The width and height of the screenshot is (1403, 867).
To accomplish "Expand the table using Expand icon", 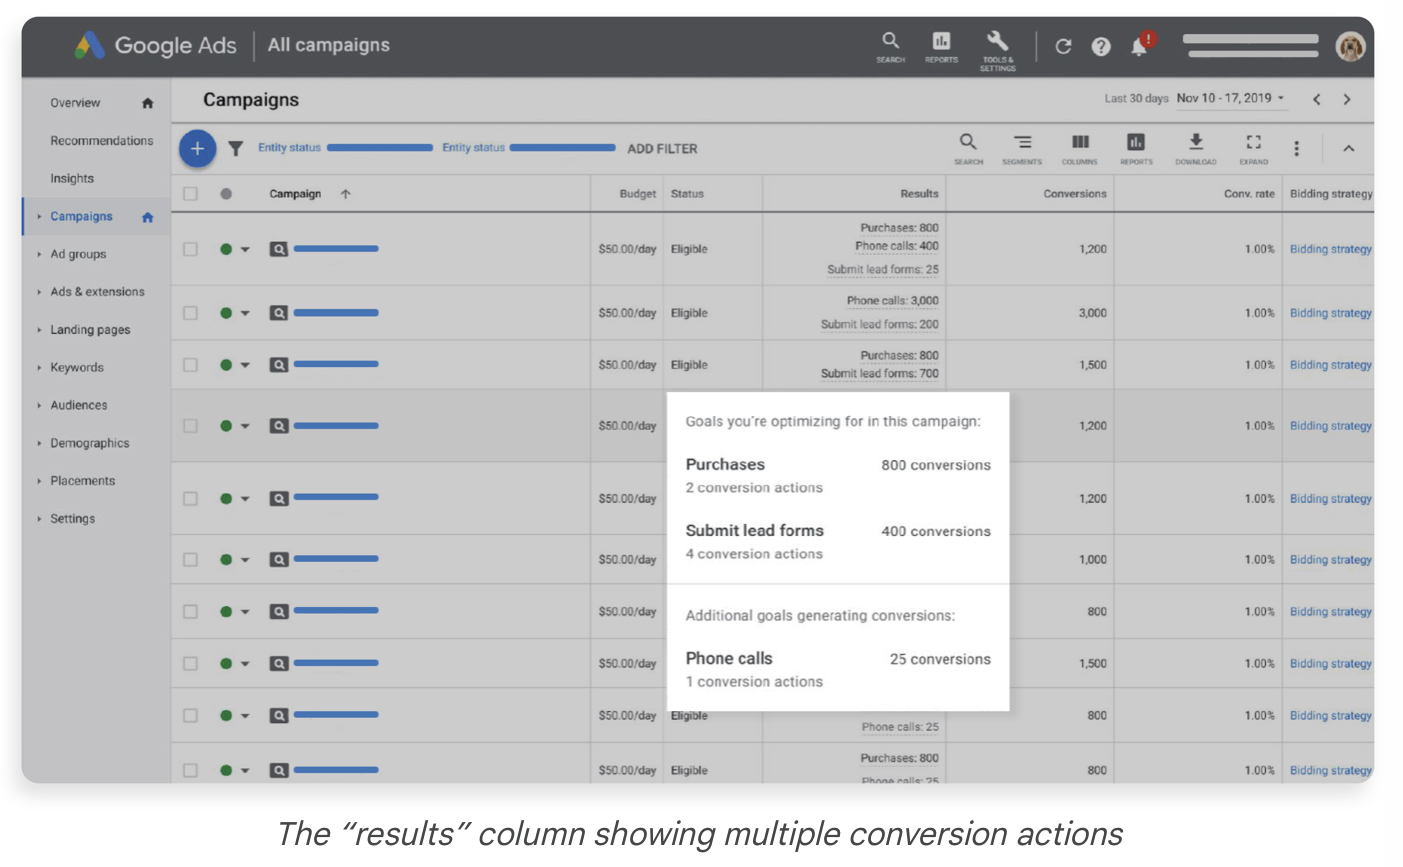I will pyautogui.click(x=1253, y=148).
